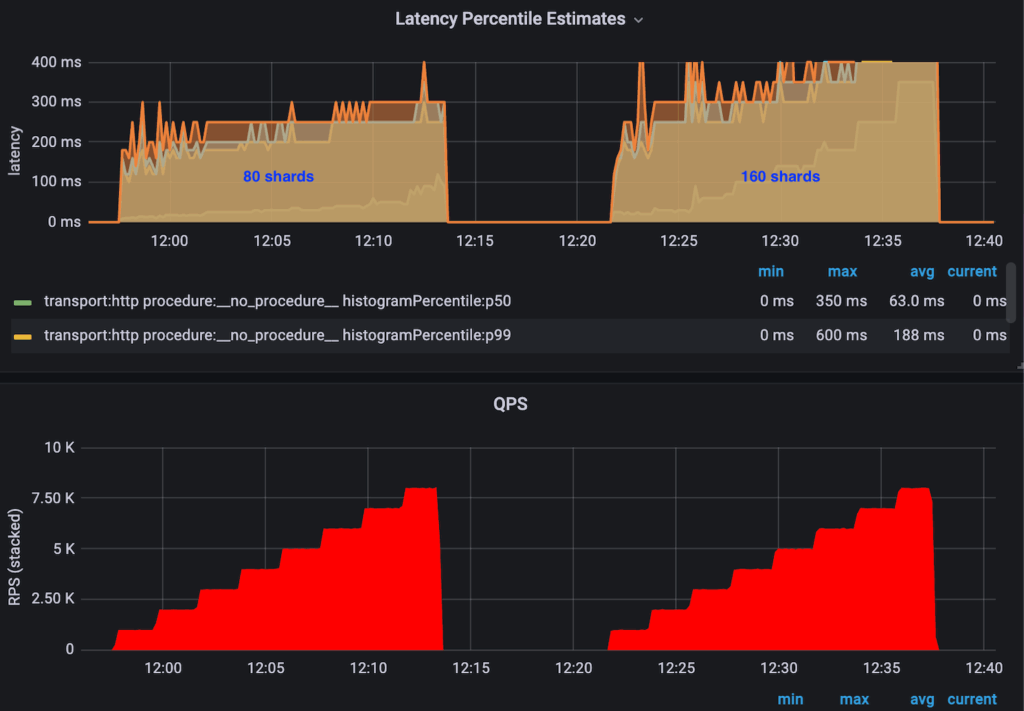Image resolution: width=1024 pixels, height=711 pixels.
Task: Sort latency legend by max column
Action: tap(842, 271)
